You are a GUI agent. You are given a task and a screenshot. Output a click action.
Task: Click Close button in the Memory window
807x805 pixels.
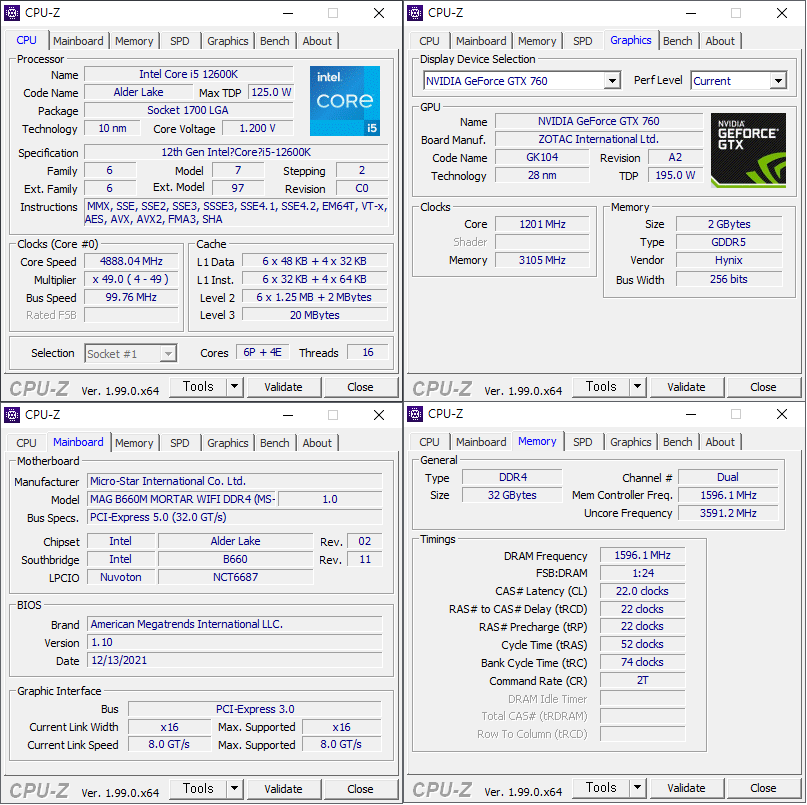763,788
